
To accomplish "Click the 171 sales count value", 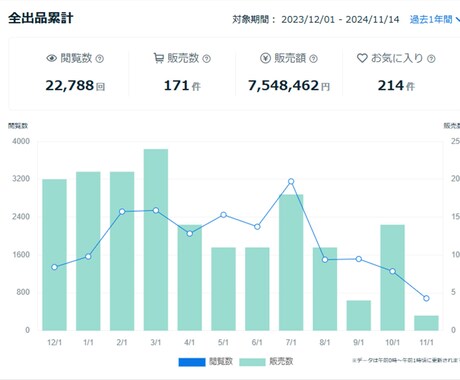I will pyautogui.click(x=177, y=86).
